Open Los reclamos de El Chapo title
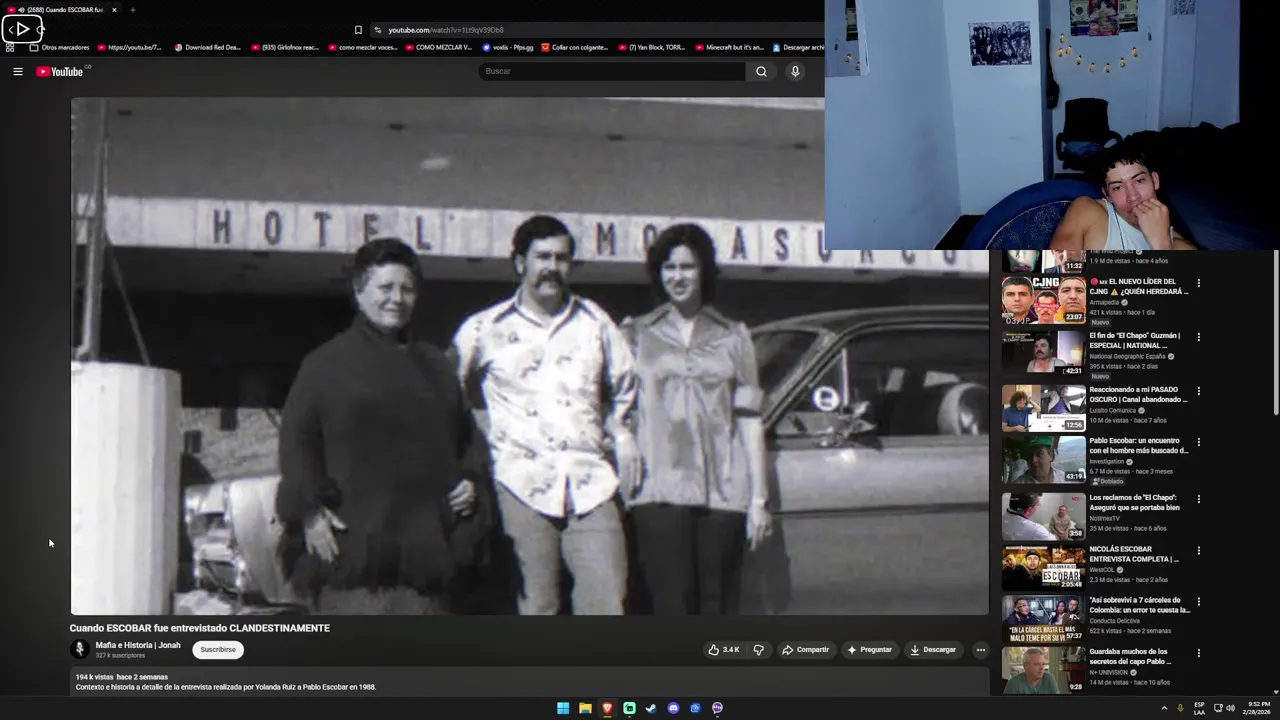 pos(1134,502)
